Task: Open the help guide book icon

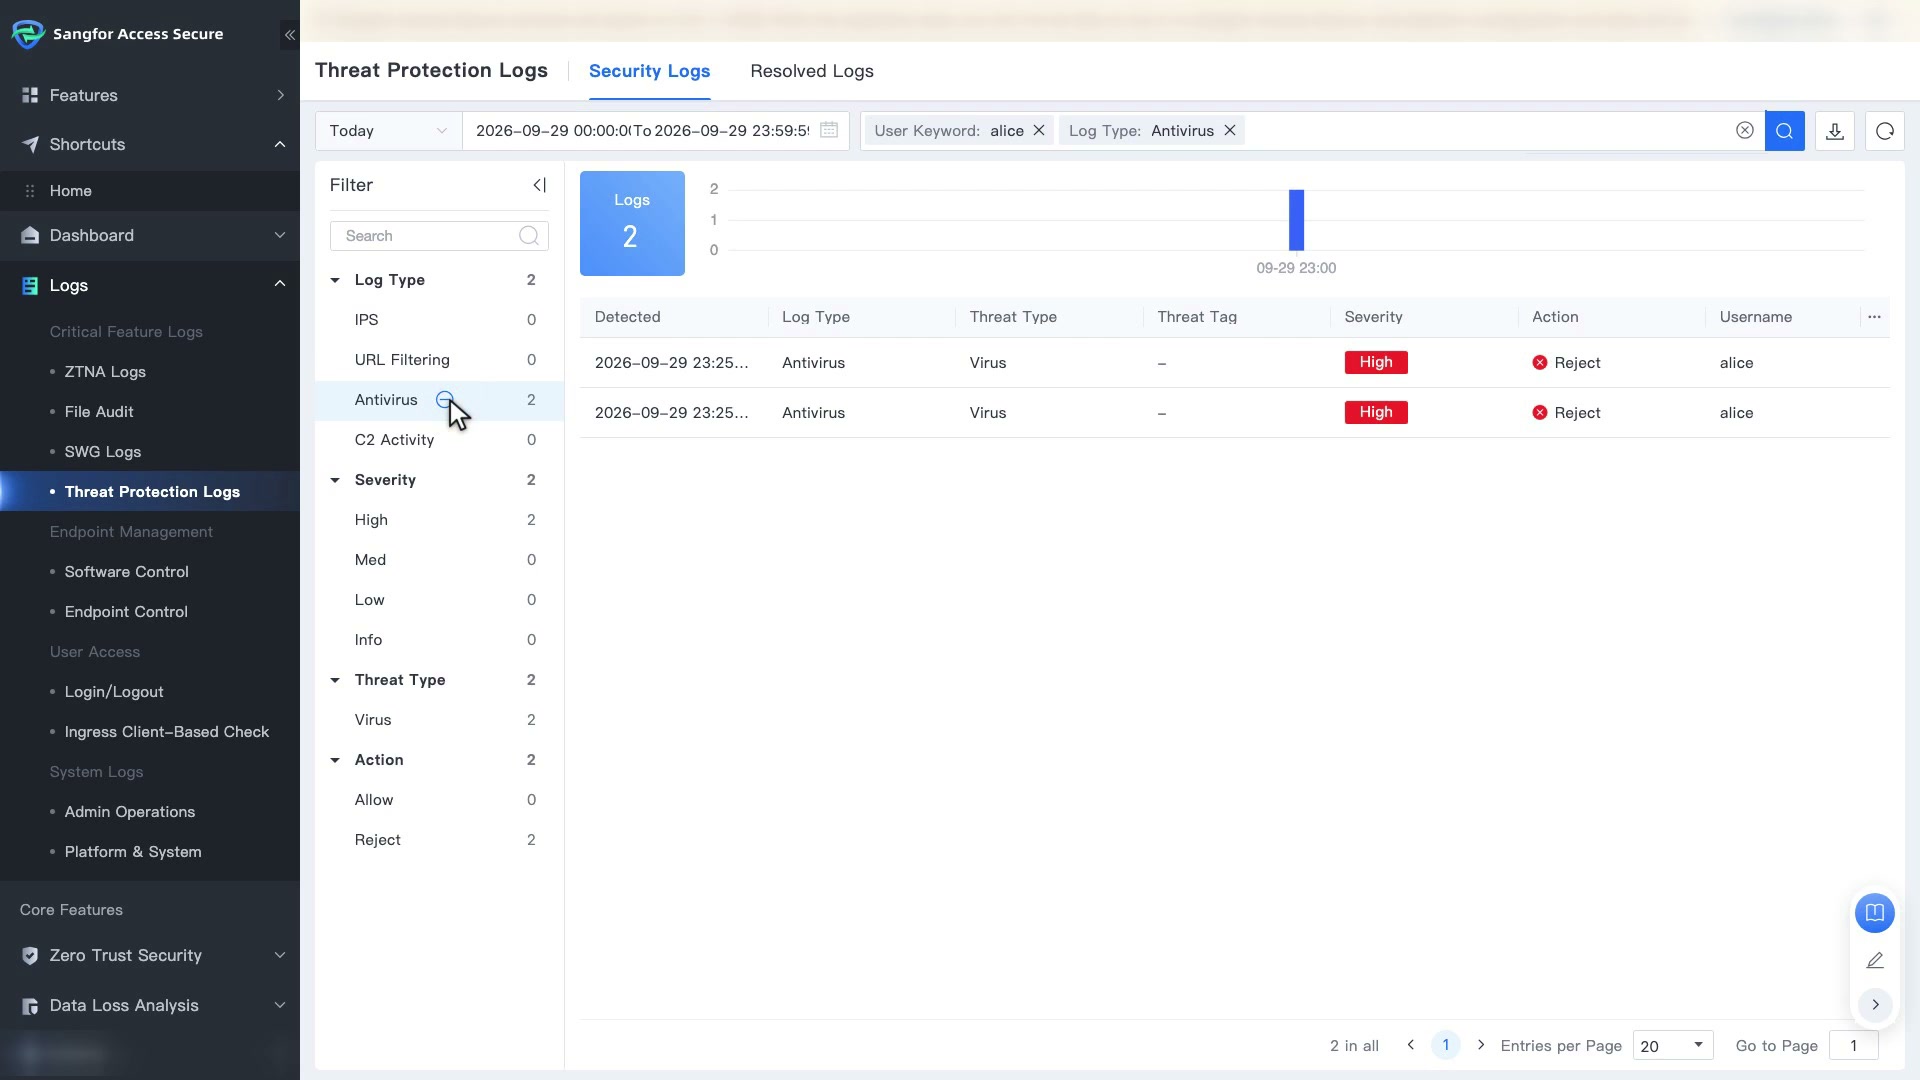Action: (x=1875, y=913)
